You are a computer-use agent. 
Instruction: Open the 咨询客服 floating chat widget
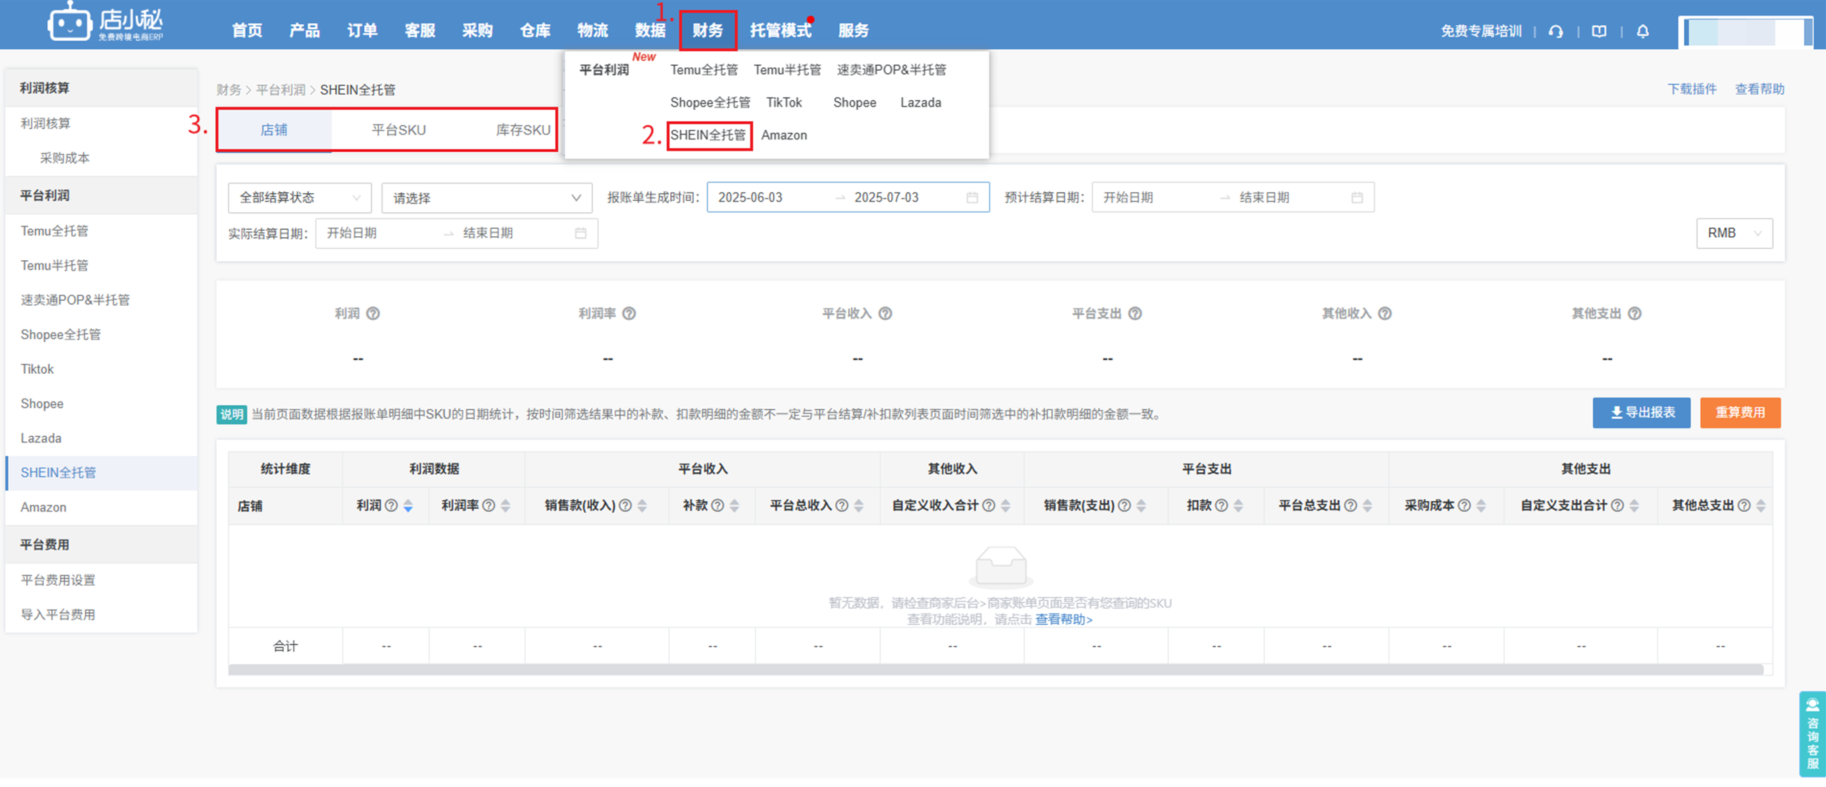[x=1812, y=733]
